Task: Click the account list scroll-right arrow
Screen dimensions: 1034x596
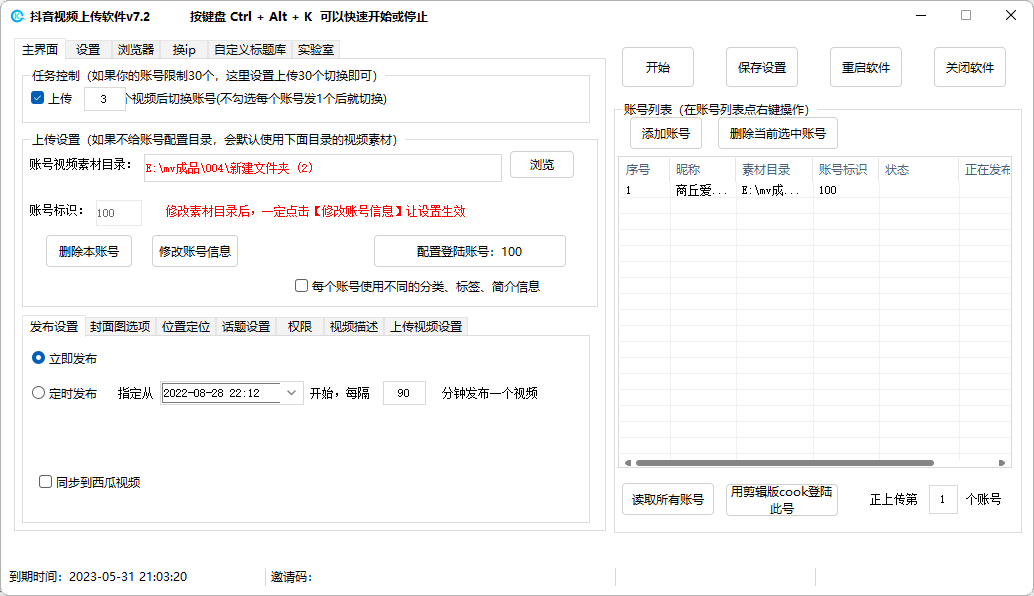Action: click(1002, 463)
